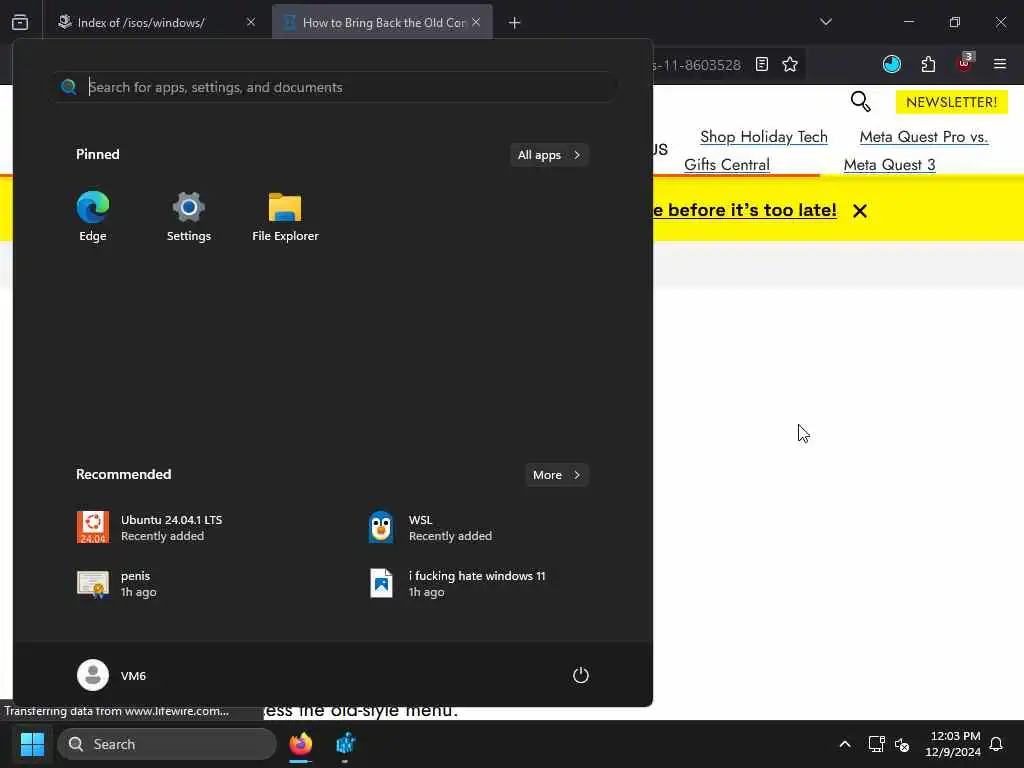Click the 'Pinned' section heading
The height and width of the screenshot is (768, 1024).
pyautogui.click(x=97, y=154)
